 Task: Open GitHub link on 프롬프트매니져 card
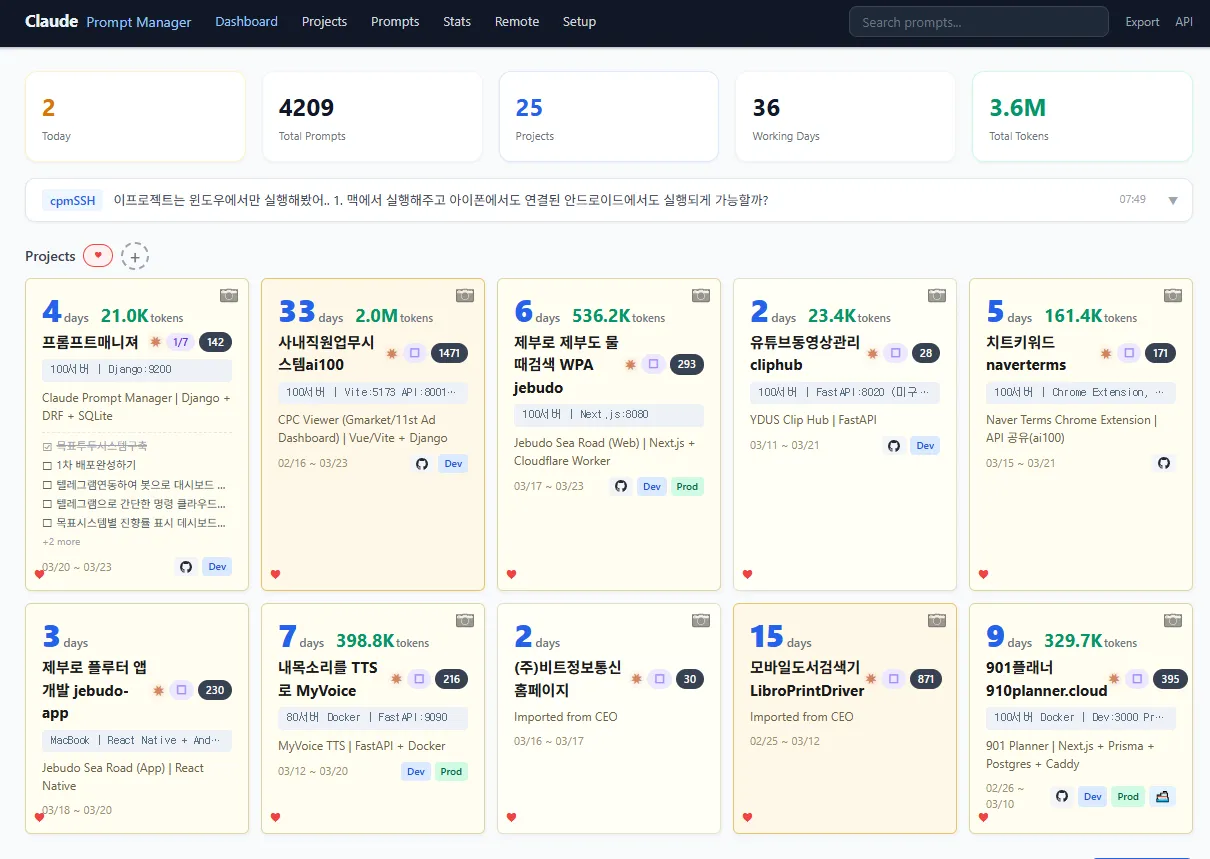(x=185, y=567)
